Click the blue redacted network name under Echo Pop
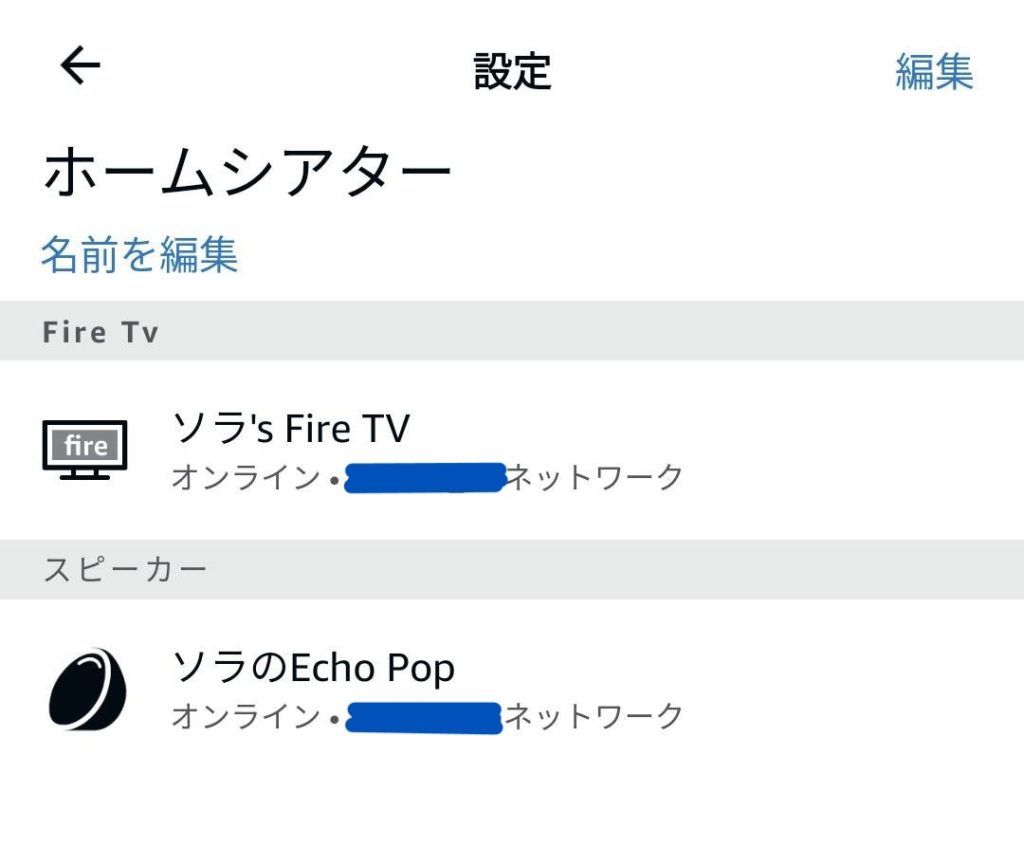 [423, 718]
